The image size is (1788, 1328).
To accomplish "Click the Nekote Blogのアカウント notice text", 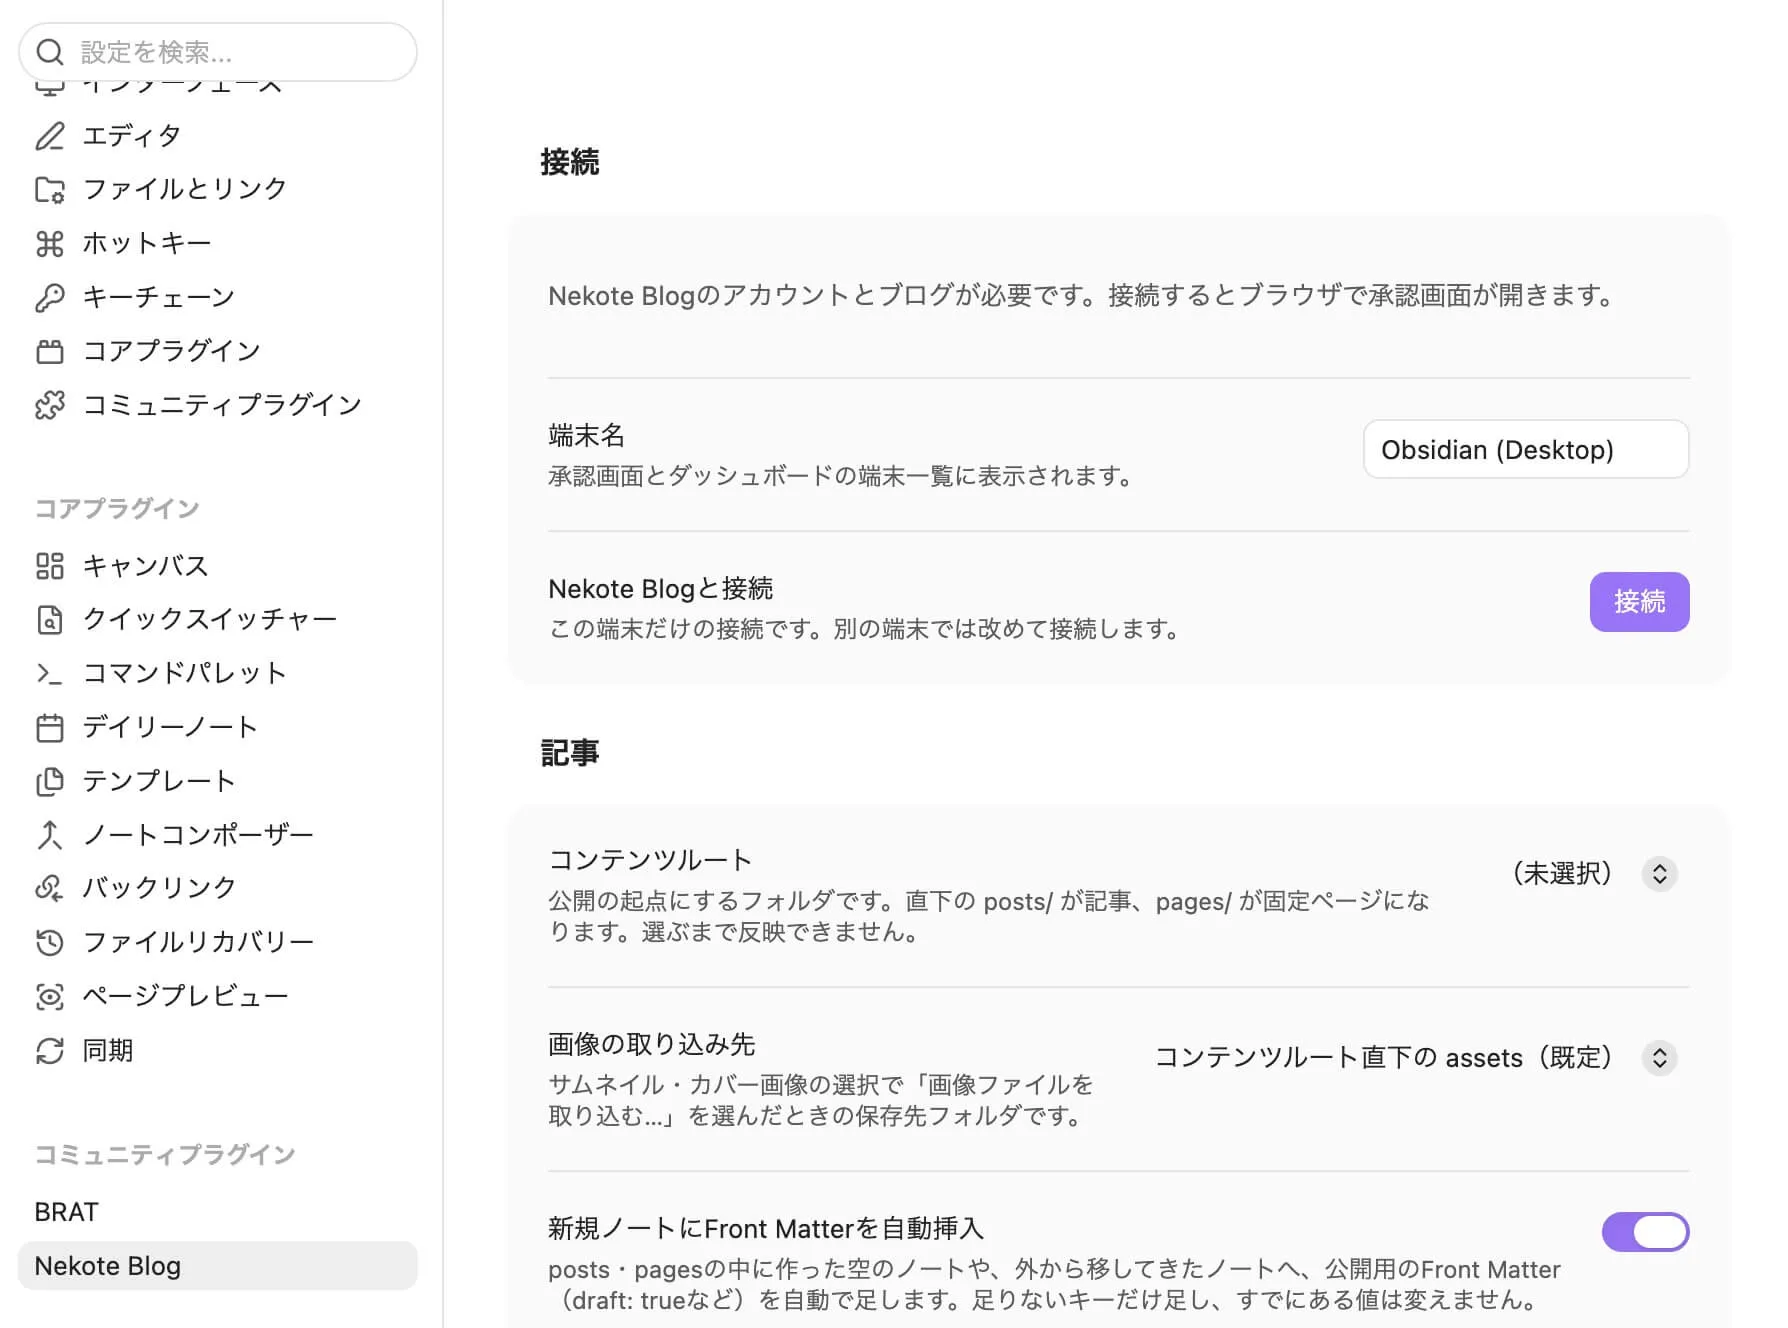I will (1080, 296).
